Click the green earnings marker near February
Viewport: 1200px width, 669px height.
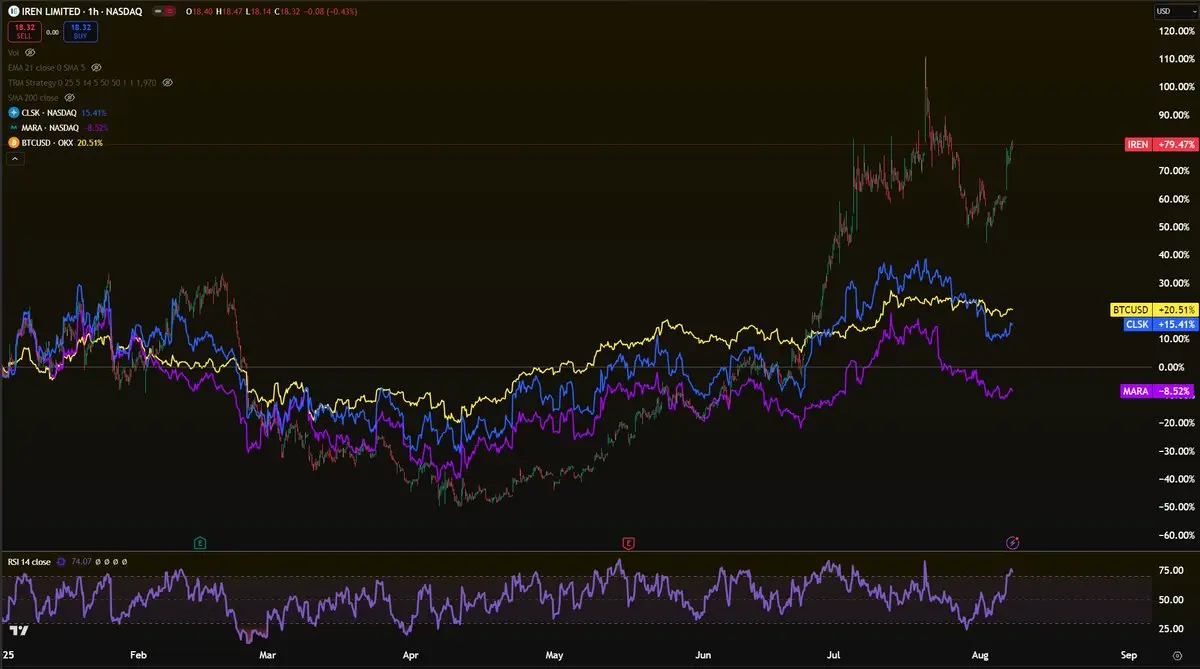pyautogui.click(x=200, y=543)
